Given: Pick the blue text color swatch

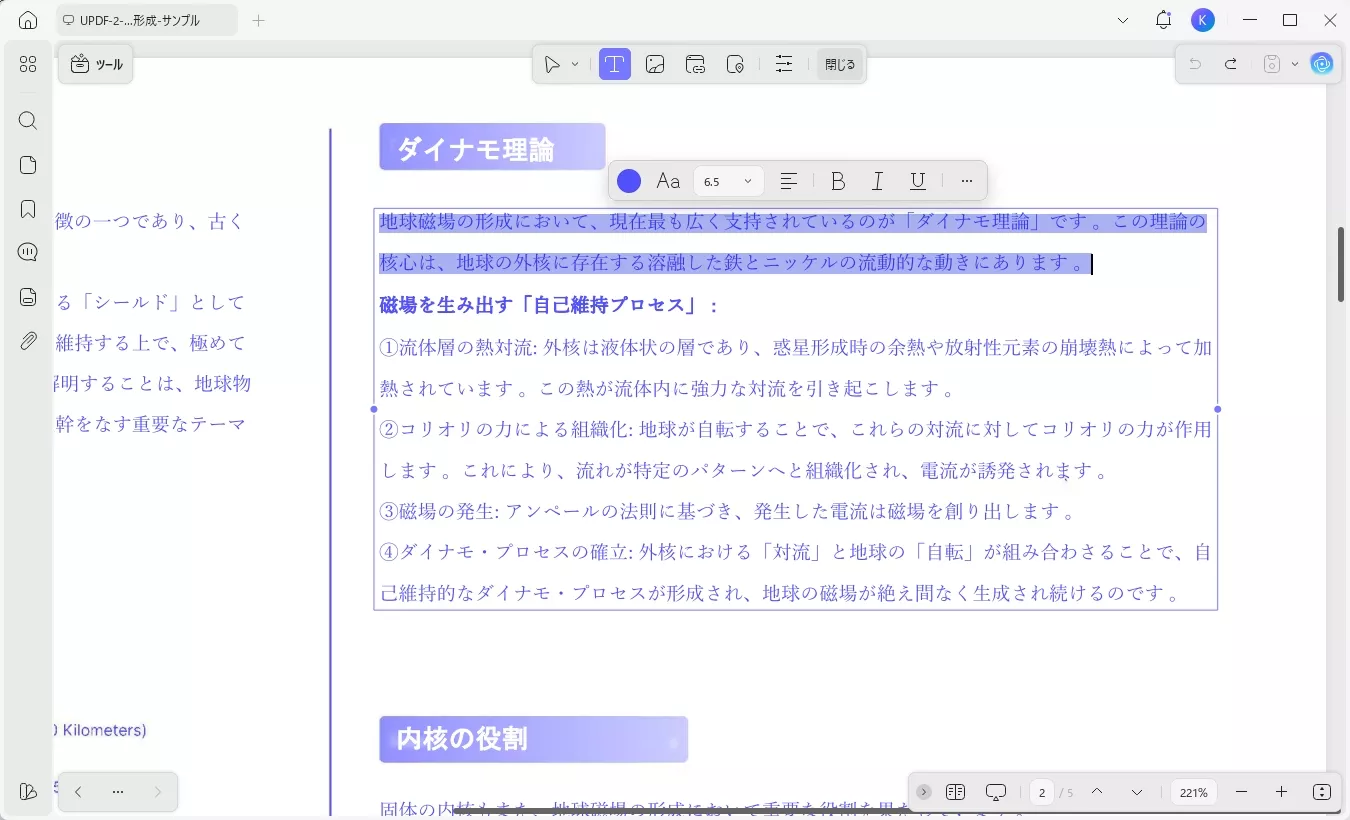Looking at the screenshot, I should (629, 181).
